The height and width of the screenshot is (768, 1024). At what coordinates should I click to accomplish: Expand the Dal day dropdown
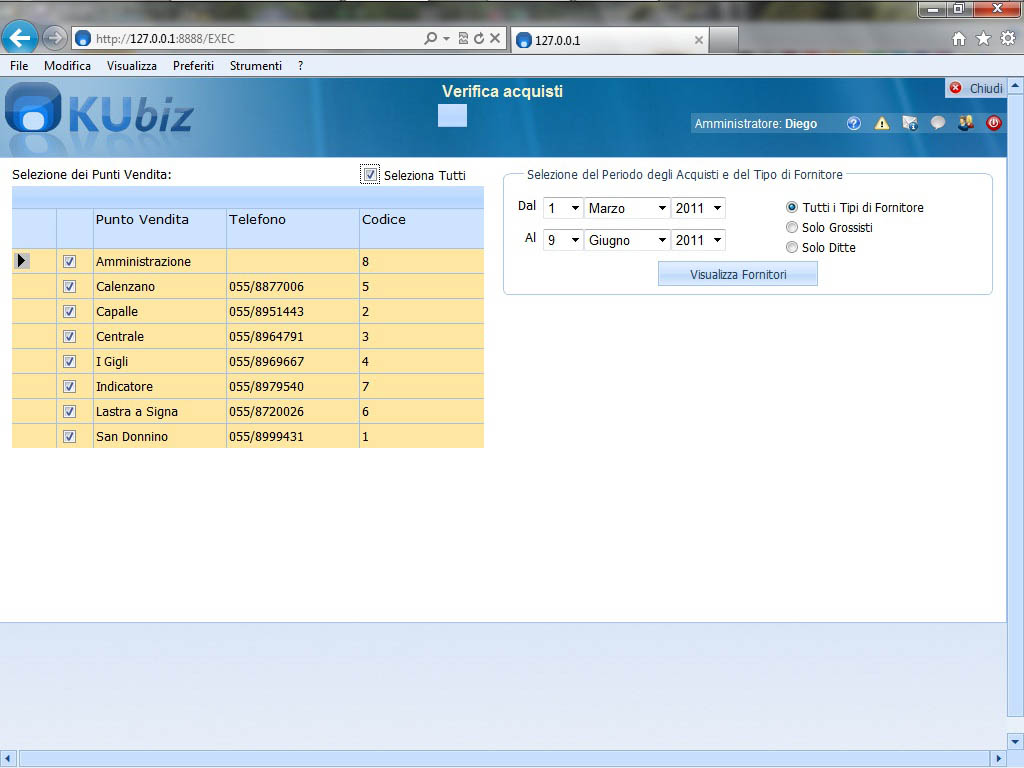[563, 209]
